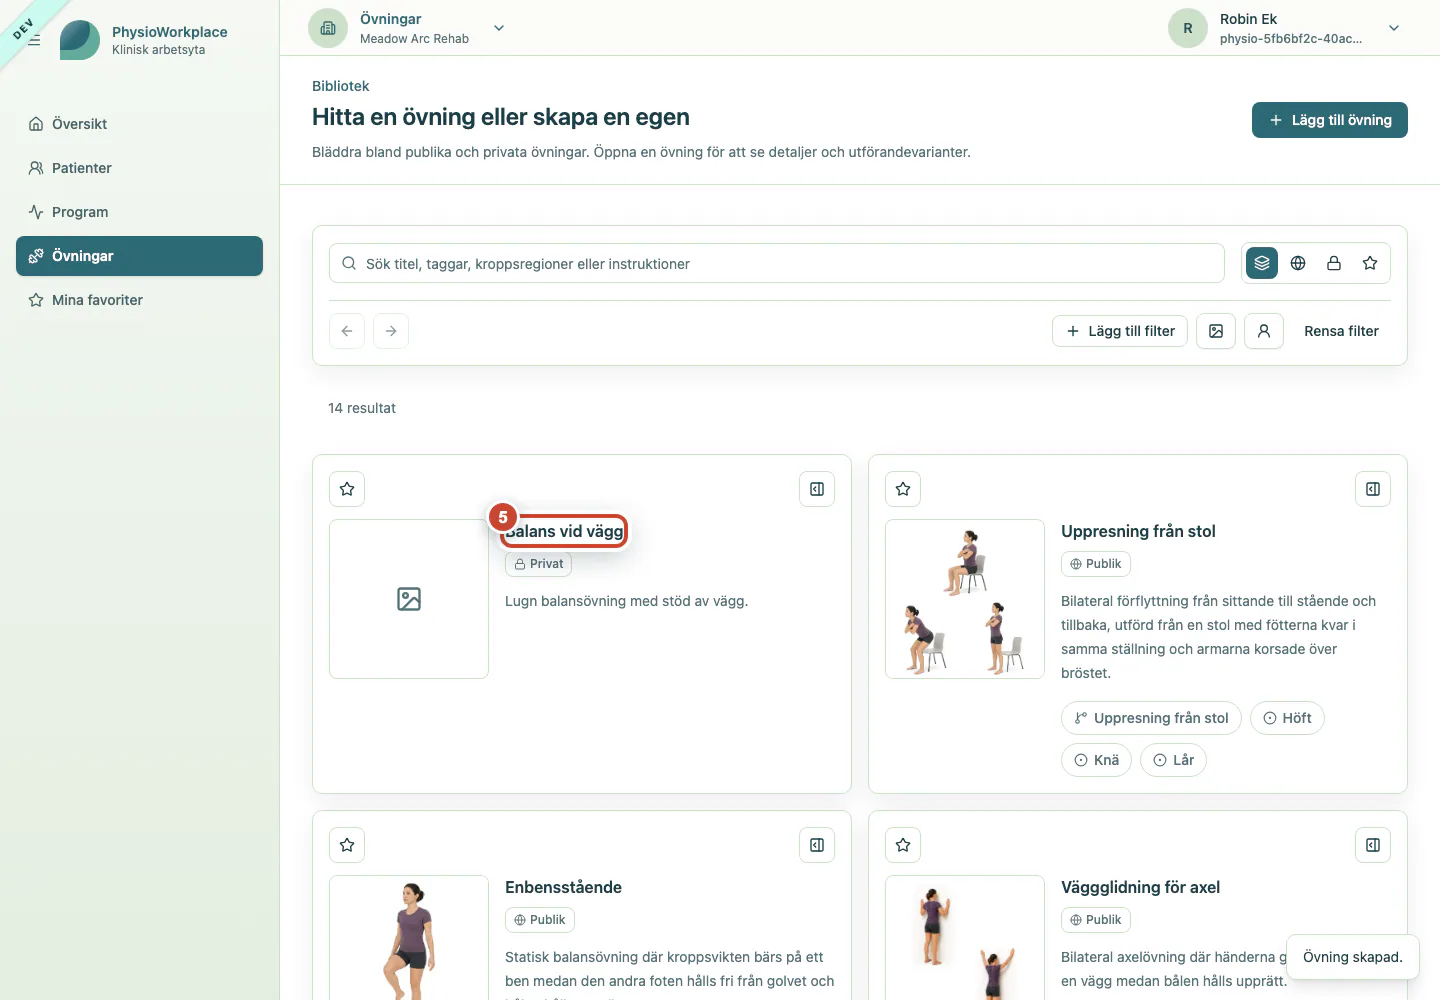The width and height of the screenshot is (1440, 1000).
Task: Filter by private exercises lock icon
Action: point(1334,263)
